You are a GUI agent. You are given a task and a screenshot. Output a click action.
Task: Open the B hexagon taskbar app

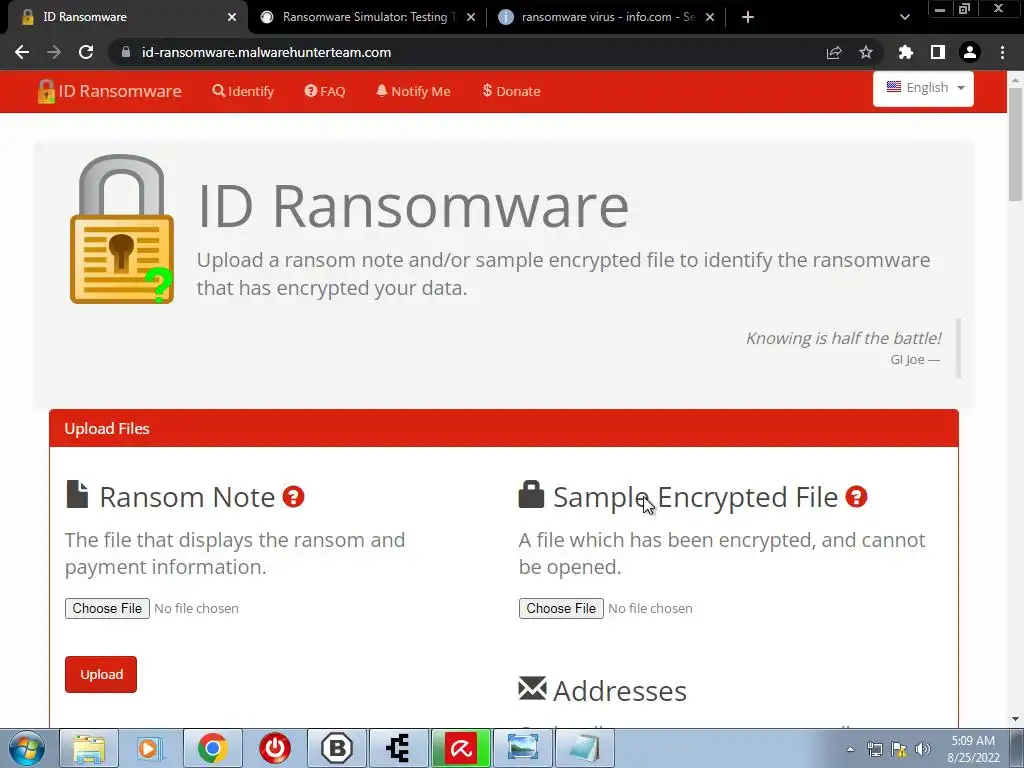tap(337, 748)
